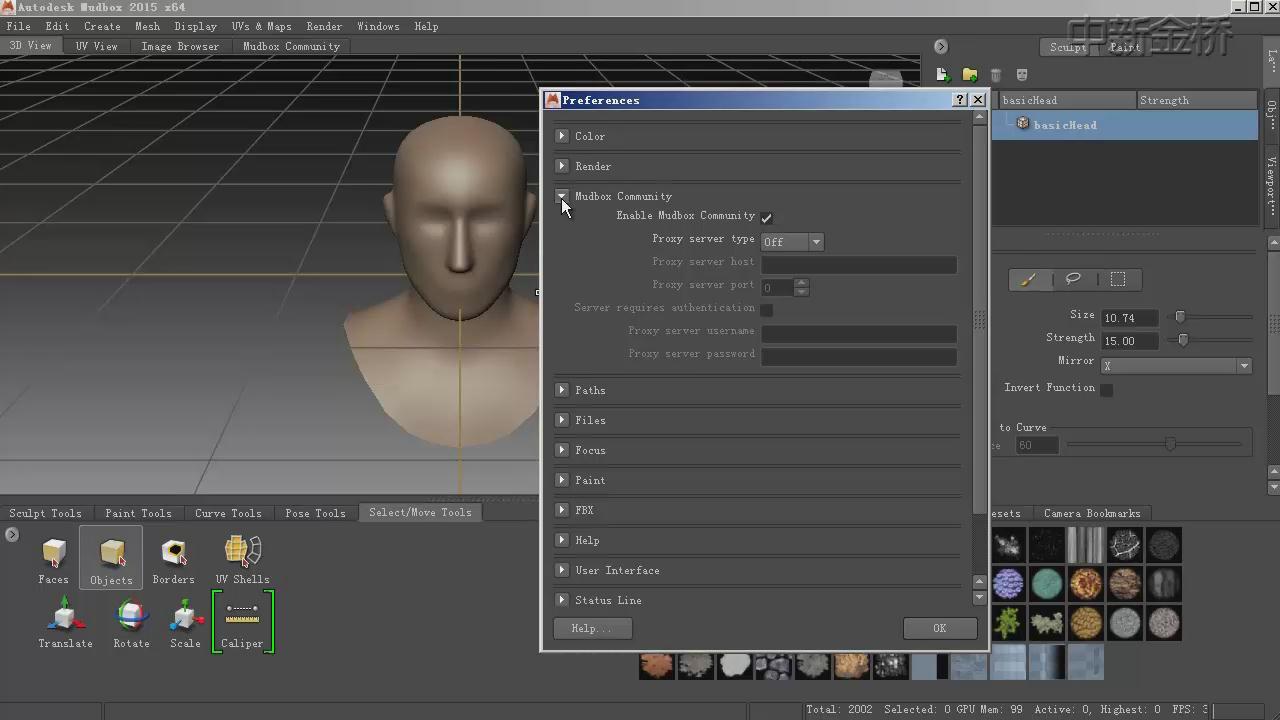Switch to the Paint Tools tab
This screenshot has height=720, width=1280.
(138, 513)
